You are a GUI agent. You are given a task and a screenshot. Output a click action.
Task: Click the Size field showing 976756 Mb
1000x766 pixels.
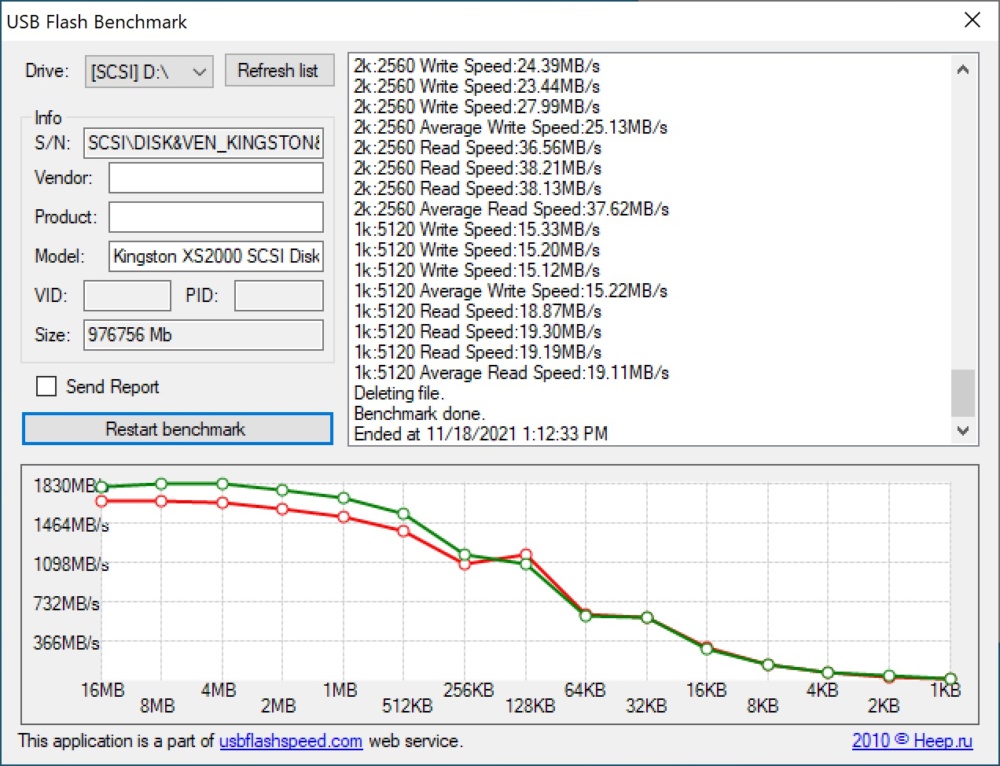click(x=203, y=335)
